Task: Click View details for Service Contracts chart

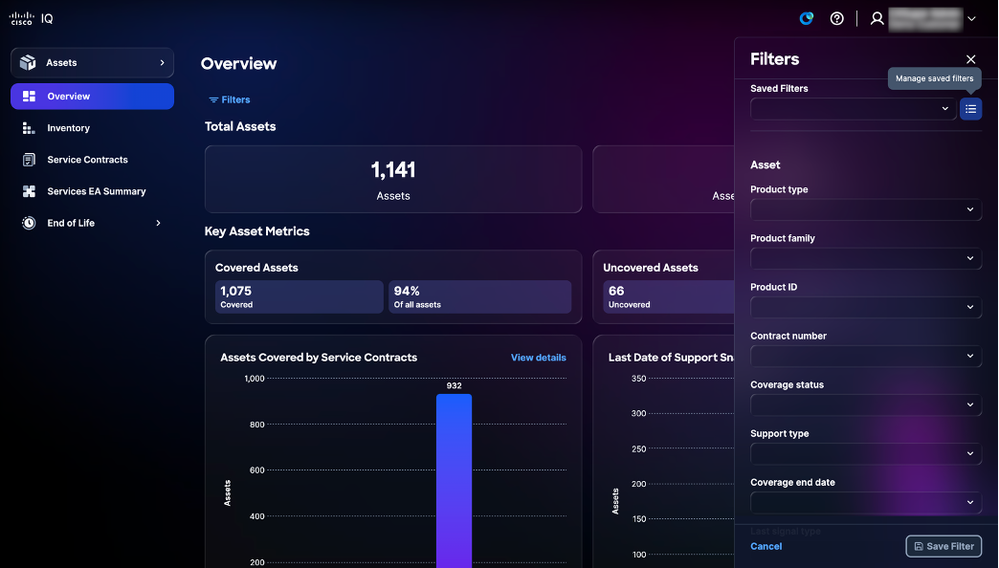Action: 538,358
